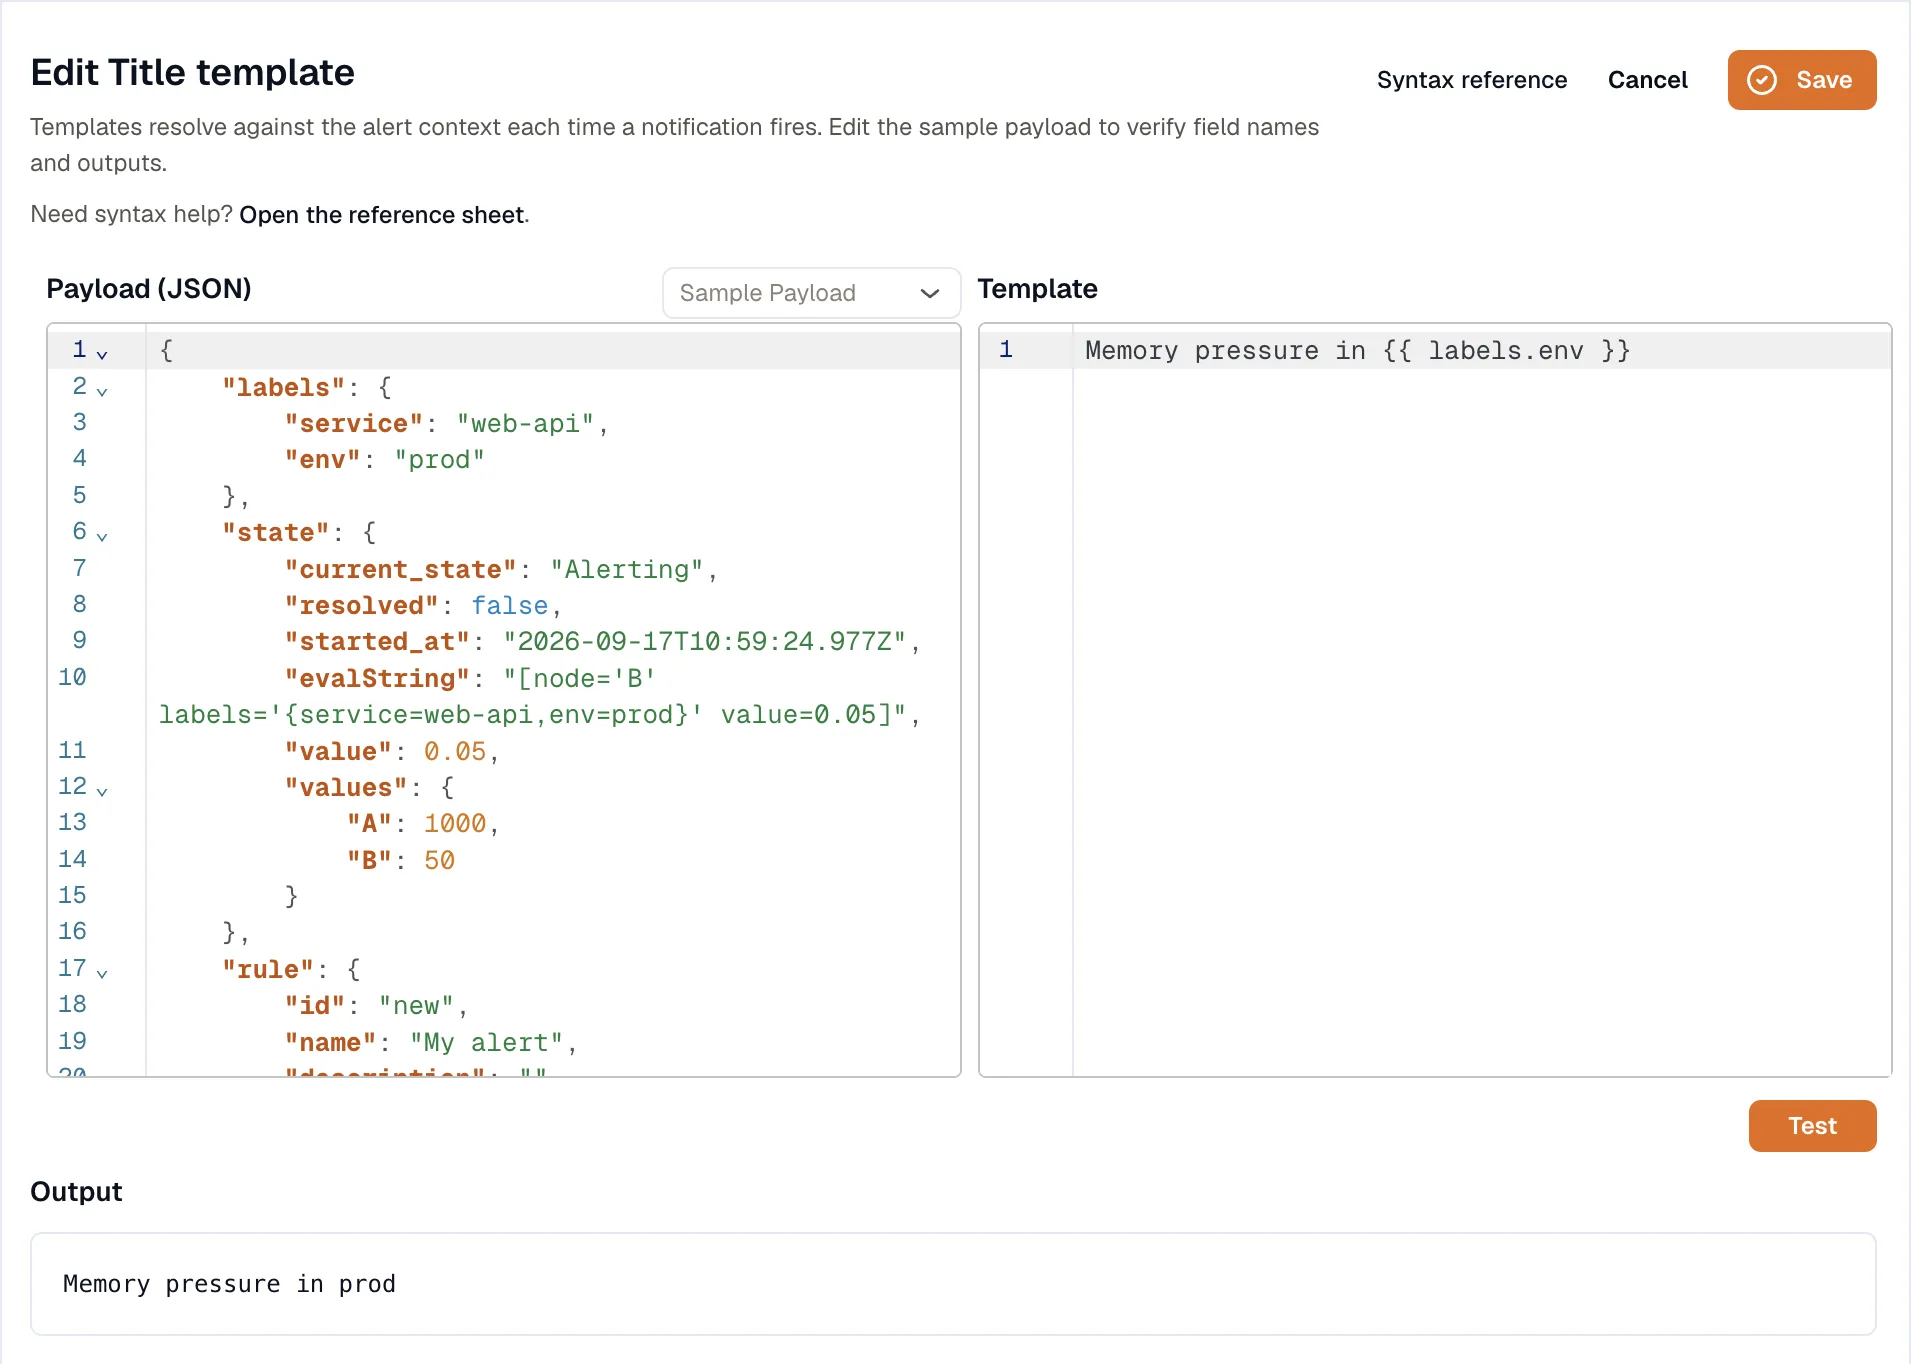Click the "new" id value
The width and height of the screenshot is (1911, 1364).
click(x=416, y=1006)
